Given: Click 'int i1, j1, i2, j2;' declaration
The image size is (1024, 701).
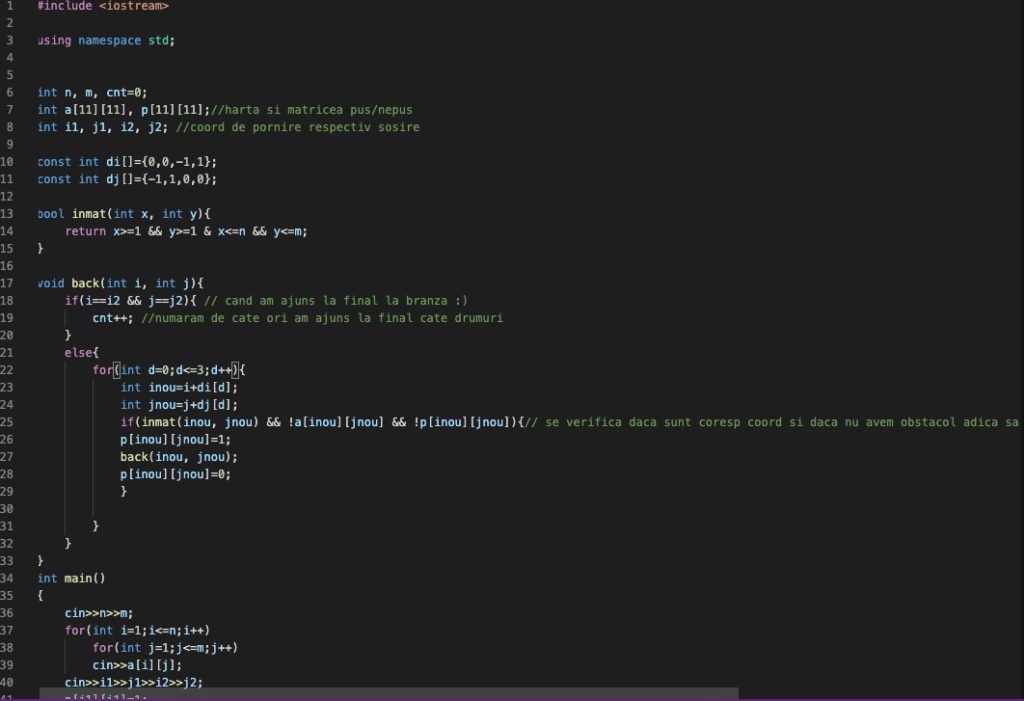Looking at the screenshot, I should pos(103,127).
